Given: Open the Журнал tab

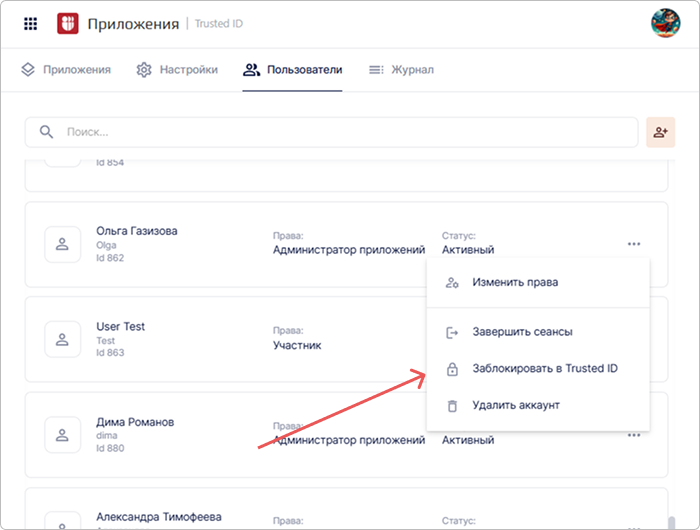Looking at the screenshot, I should click(x=401, y=70).
